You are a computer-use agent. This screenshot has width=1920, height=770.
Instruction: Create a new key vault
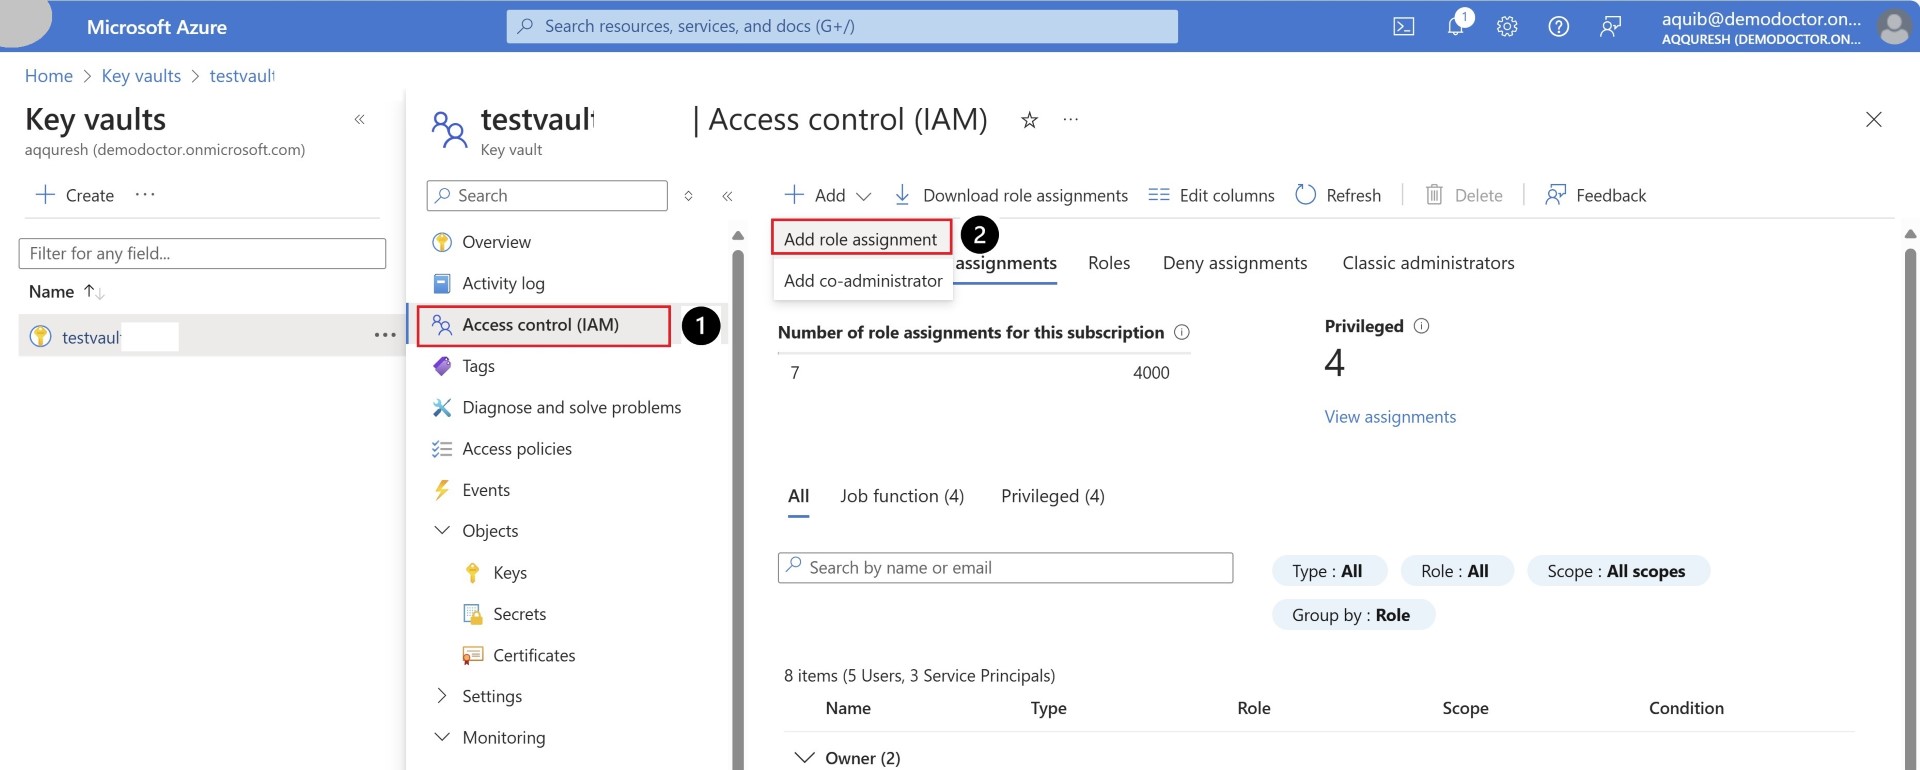click(x=75, y=195)
